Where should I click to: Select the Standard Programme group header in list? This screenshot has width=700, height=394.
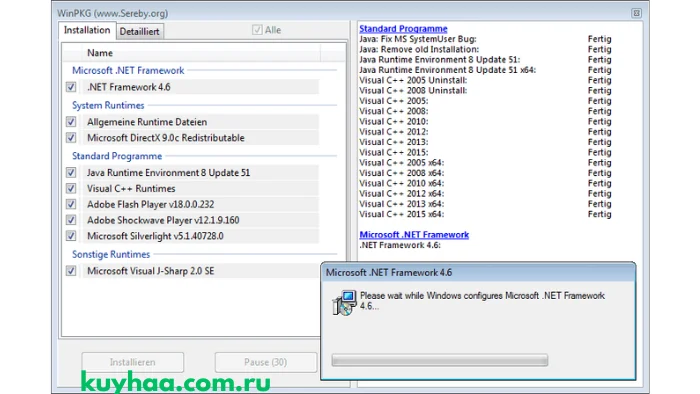click(x=117, y=156)
